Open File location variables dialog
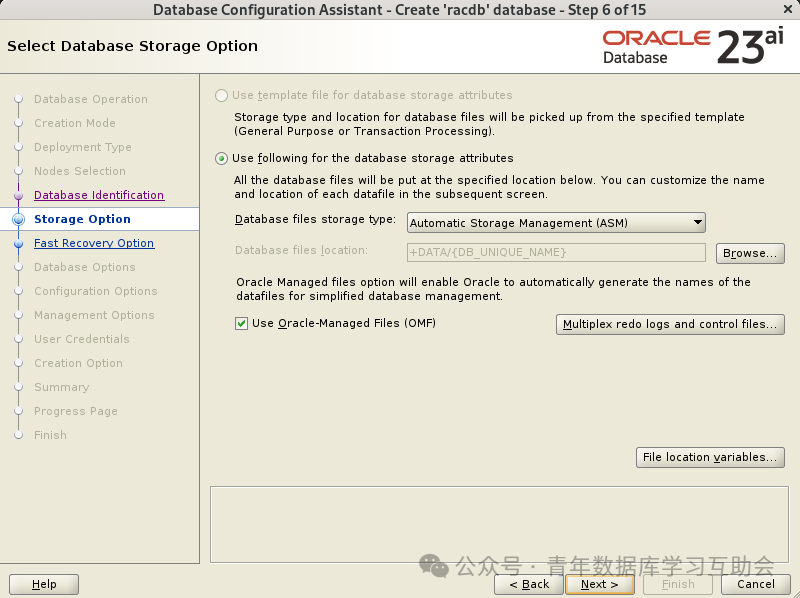The height and width of the screenshot is (598, 800). pos(710,457)
